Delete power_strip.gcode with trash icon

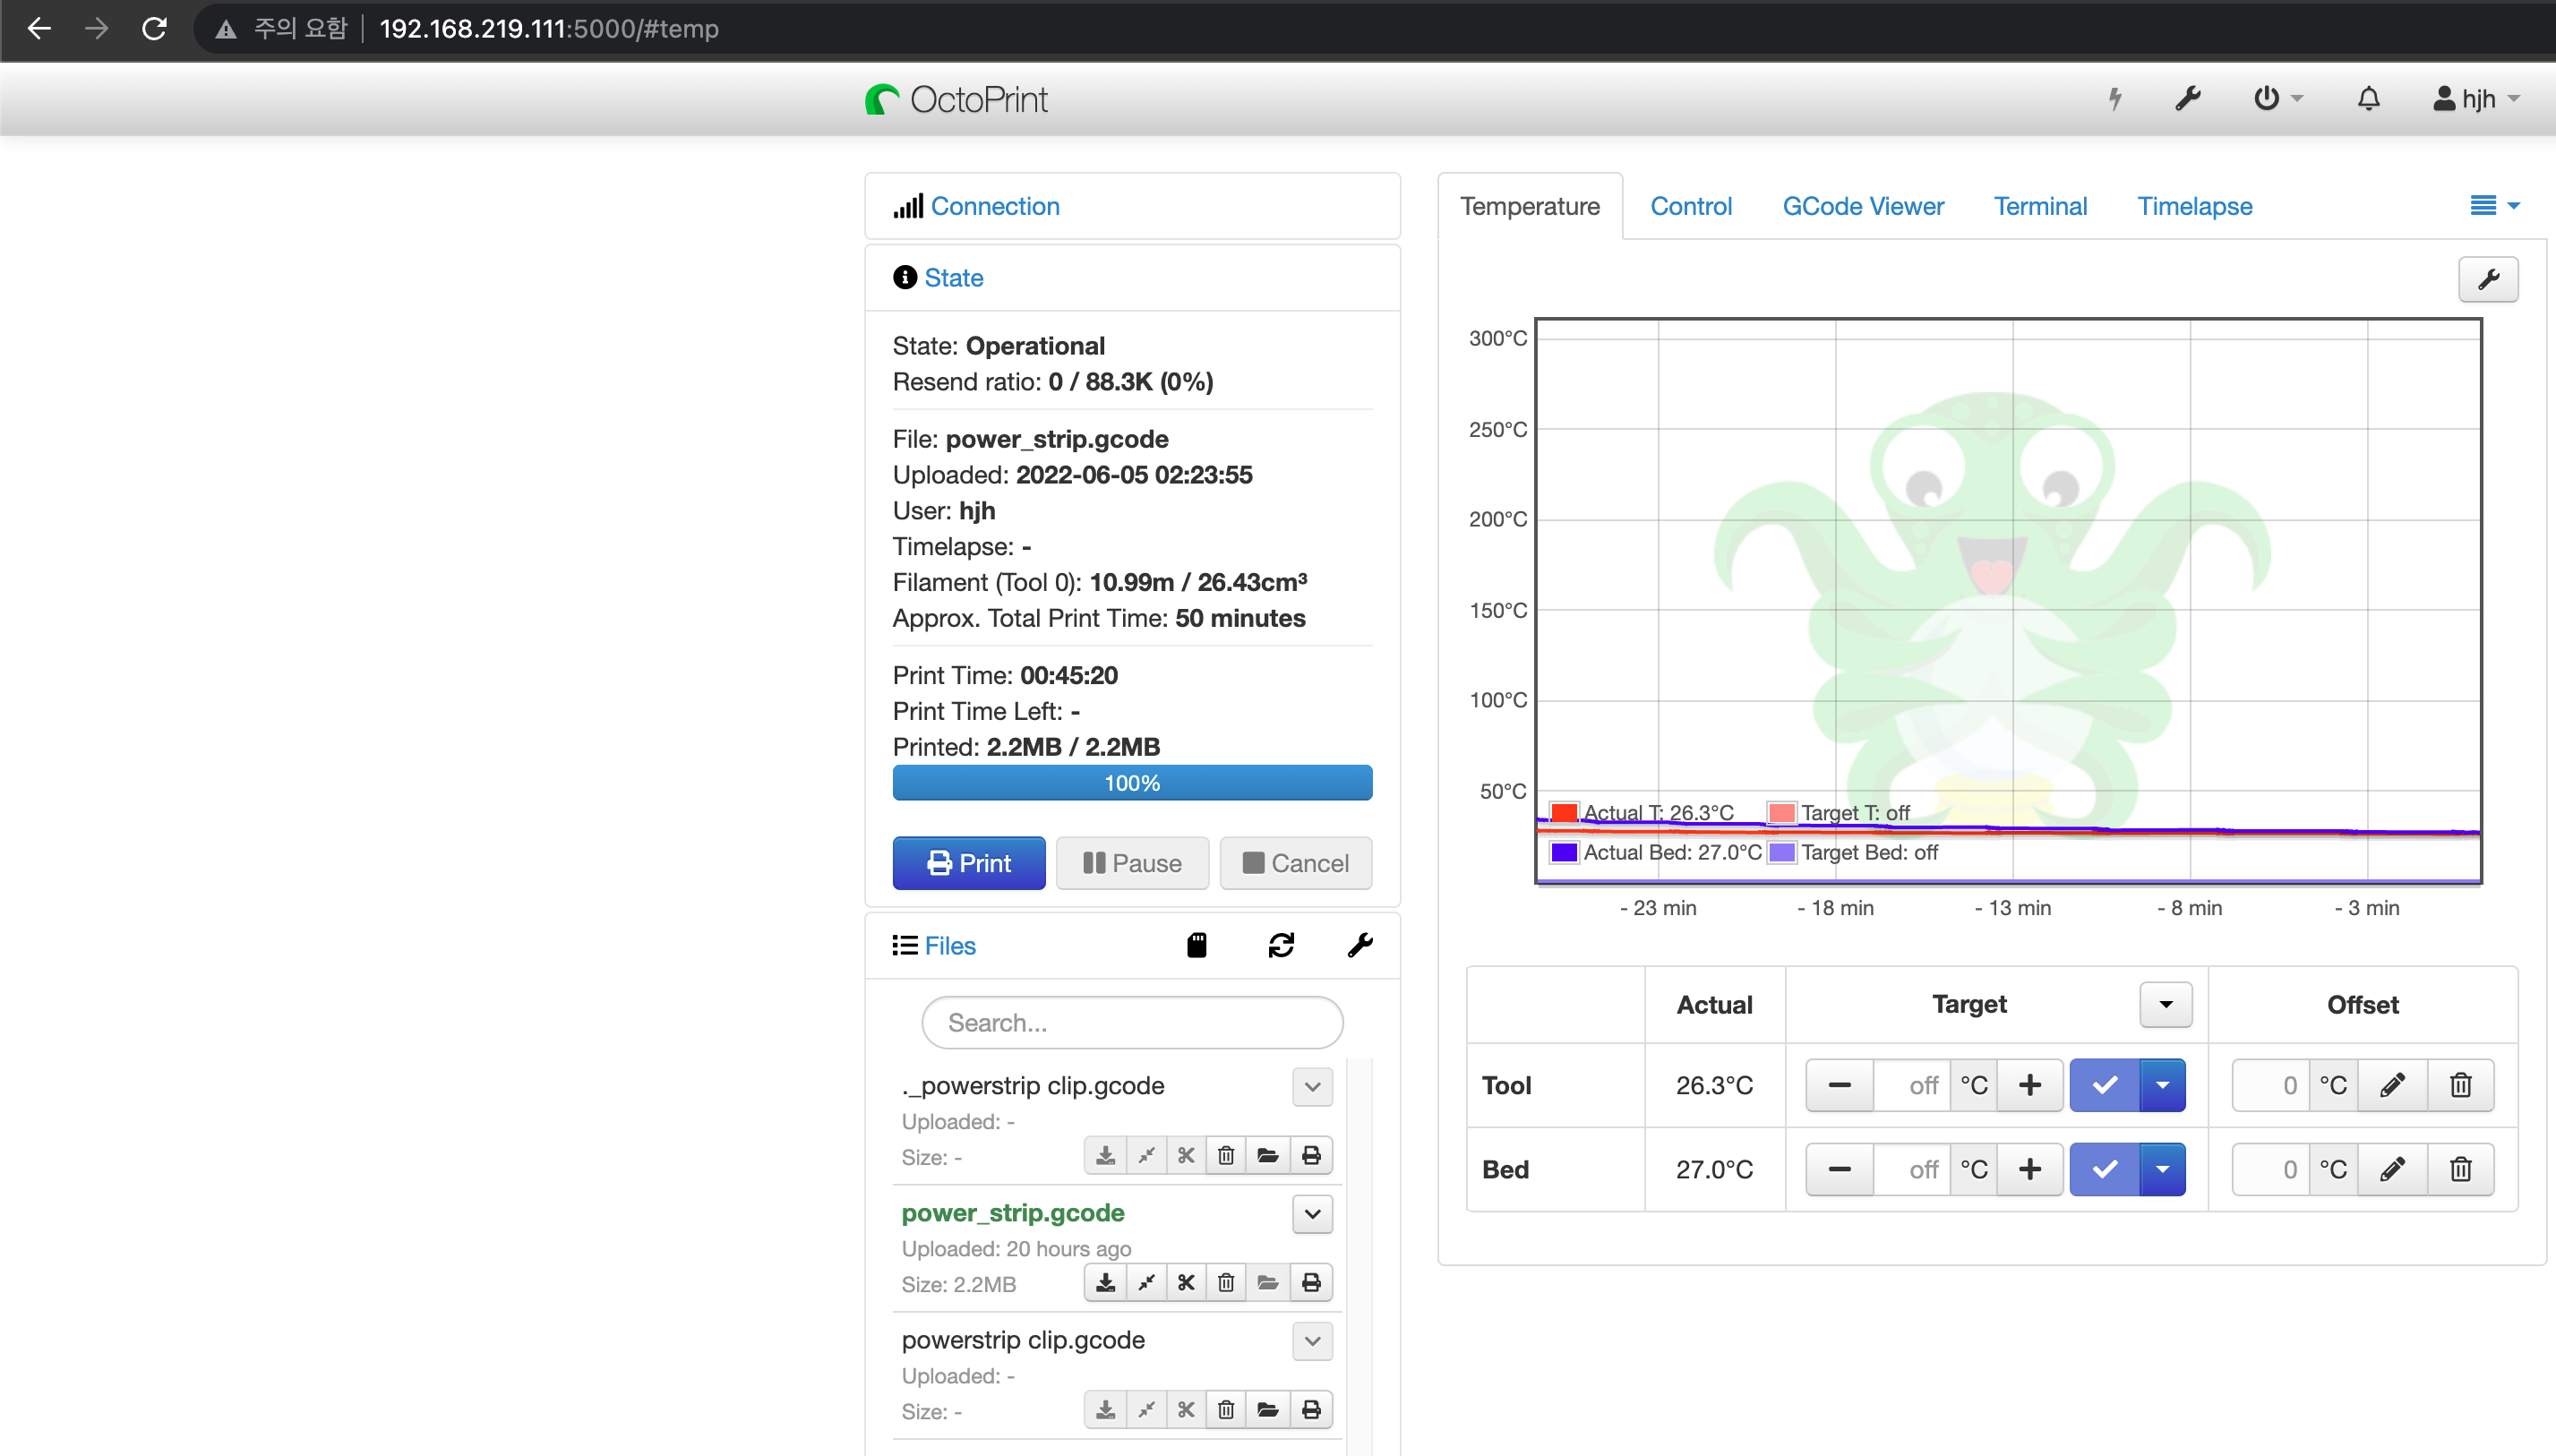1226,1282
